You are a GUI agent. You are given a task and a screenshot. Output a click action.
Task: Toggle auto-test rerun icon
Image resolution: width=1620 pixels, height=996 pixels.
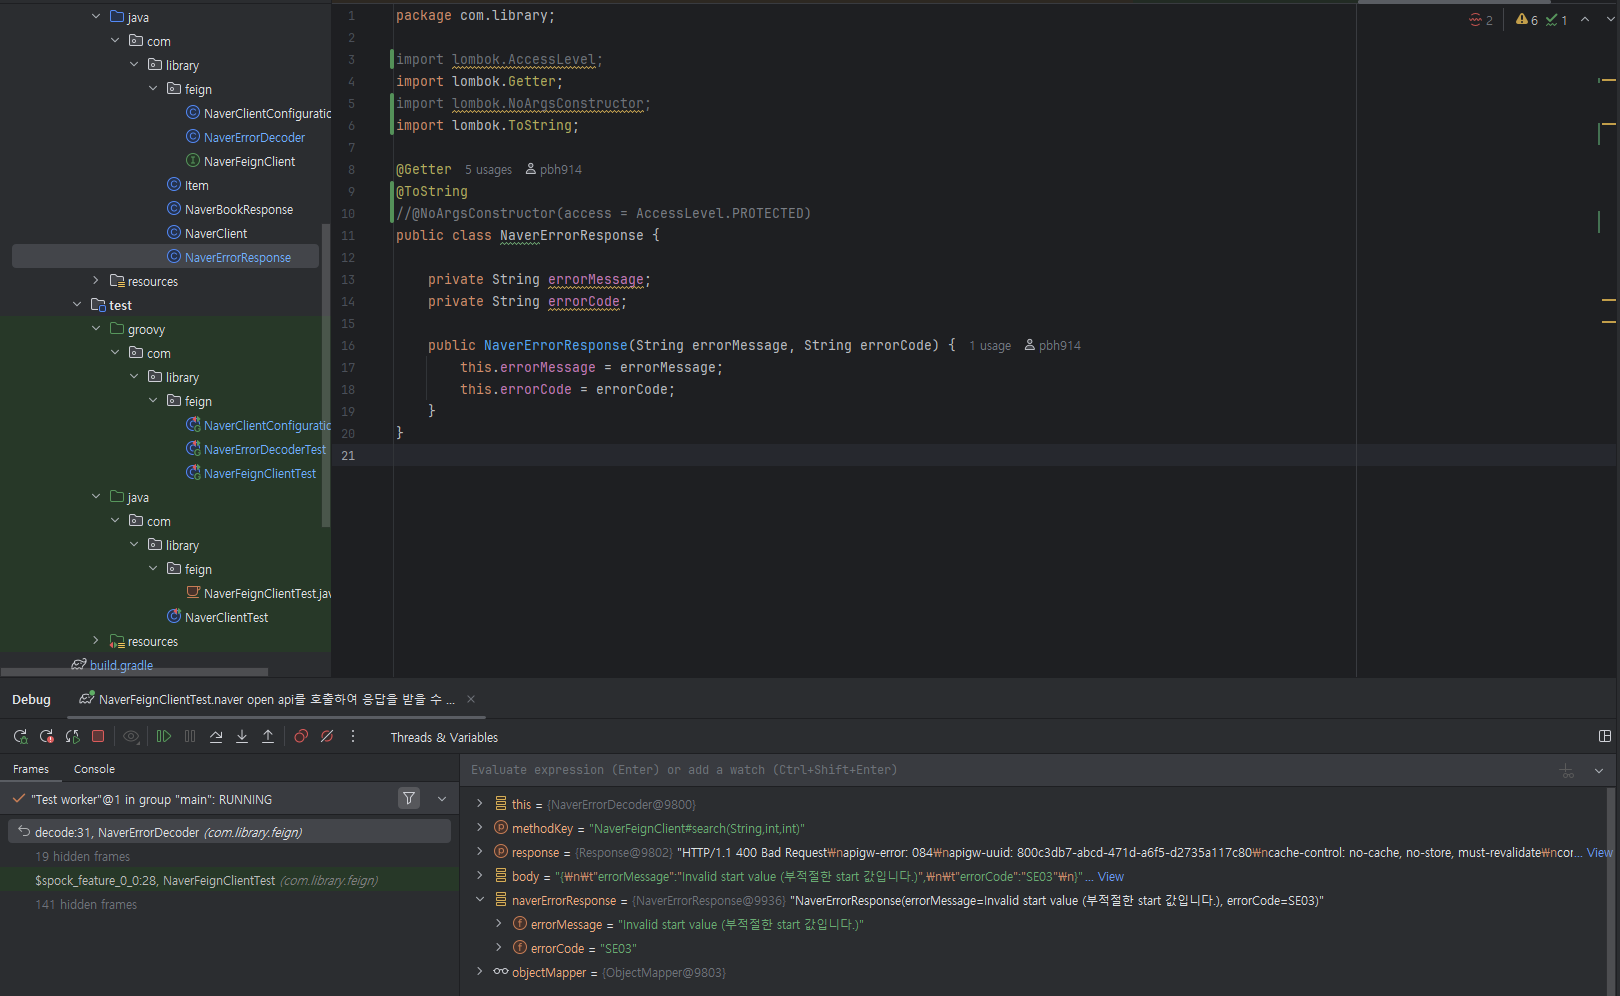tap(72, 737)
